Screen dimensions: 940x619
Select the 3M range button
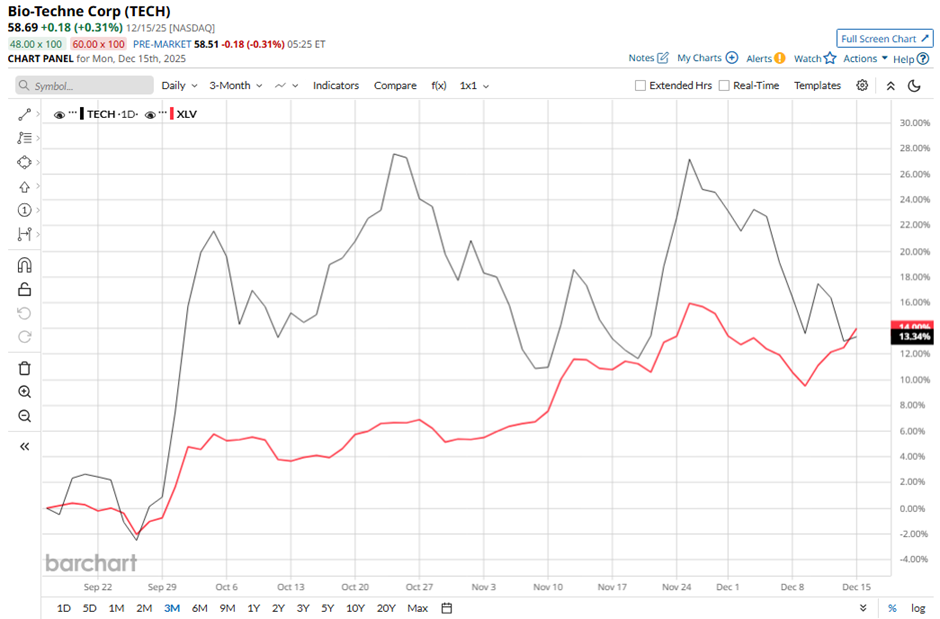click(172, 608)
